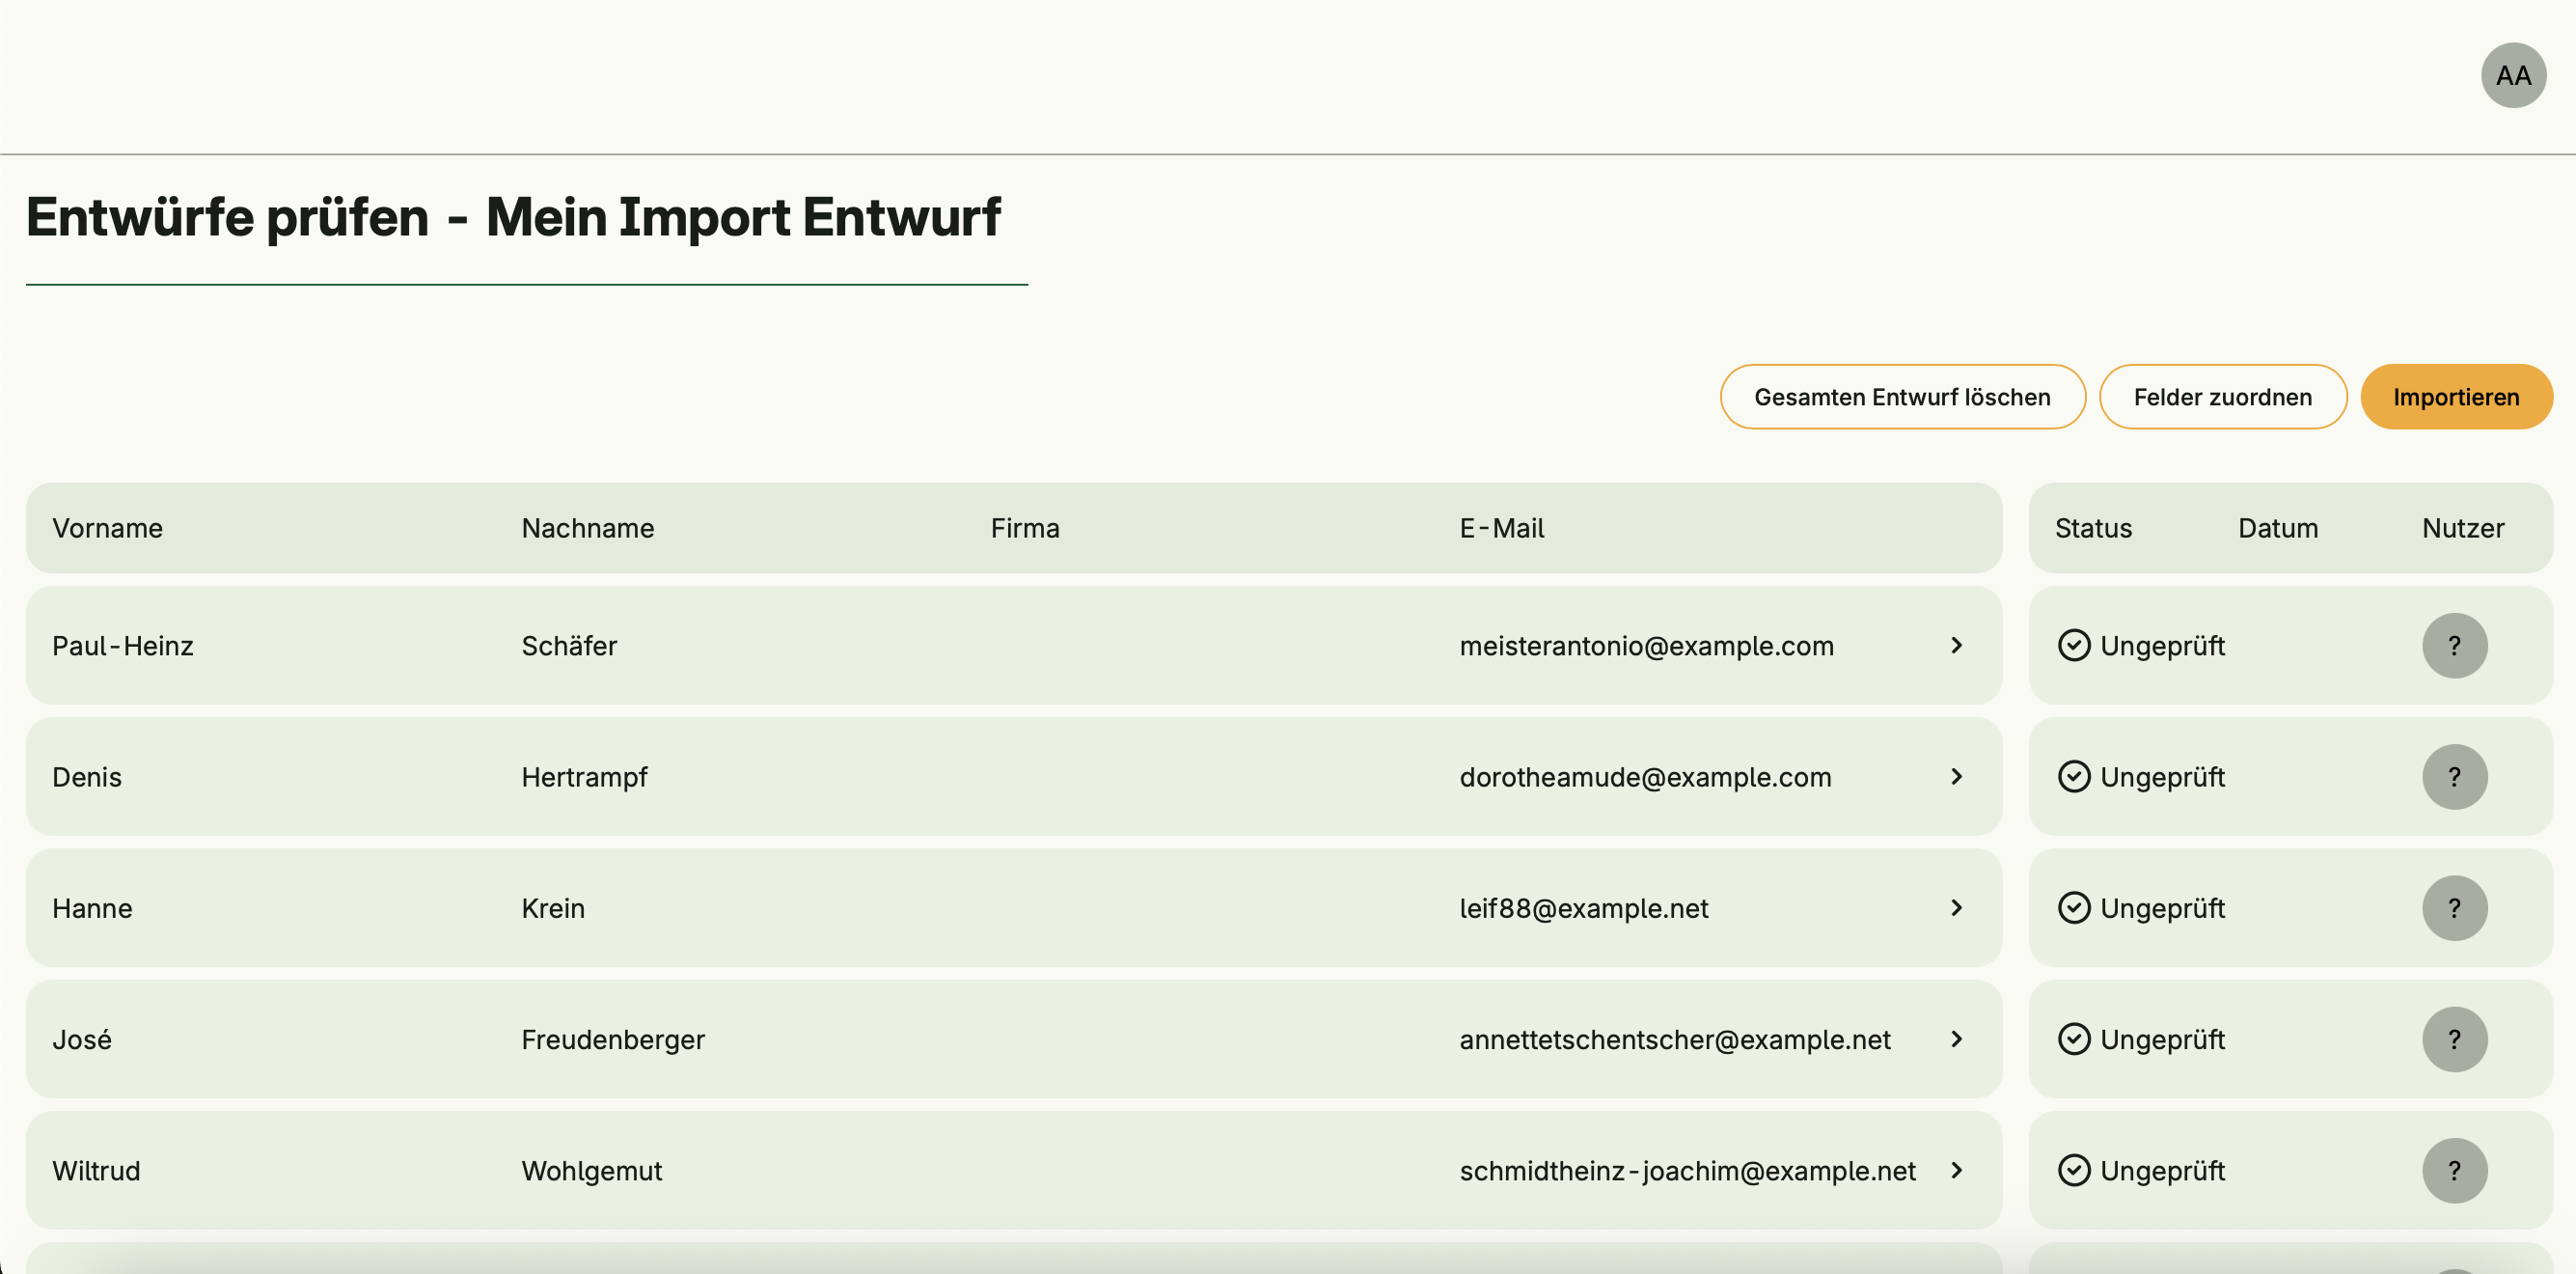Open details chevron for leif88@example.net

coord(1957,907)
